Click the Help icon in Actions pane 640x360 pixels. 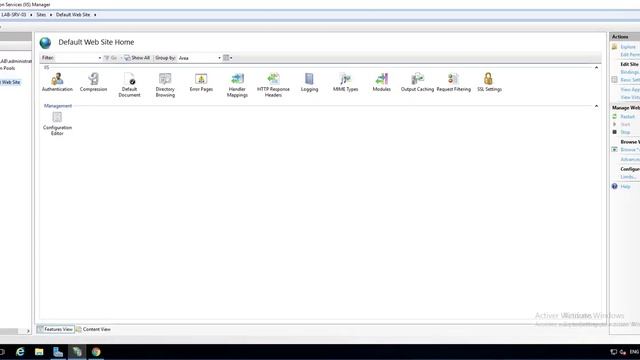pos(615,187)
